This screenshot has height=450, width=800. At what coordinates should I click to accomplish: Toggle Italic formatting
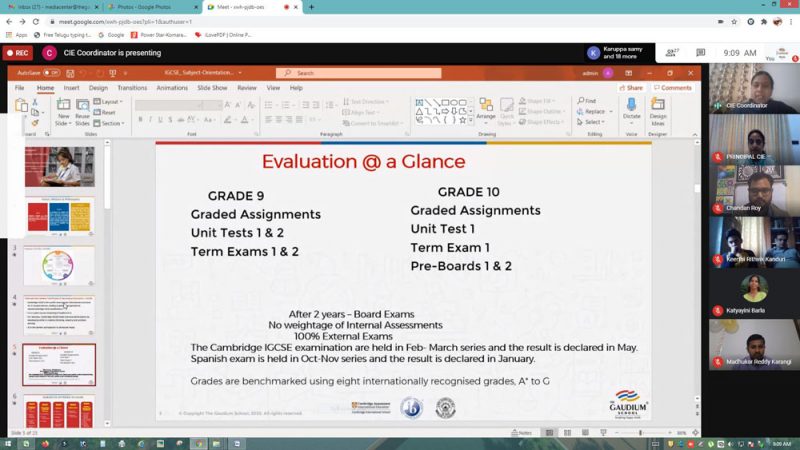151,119
